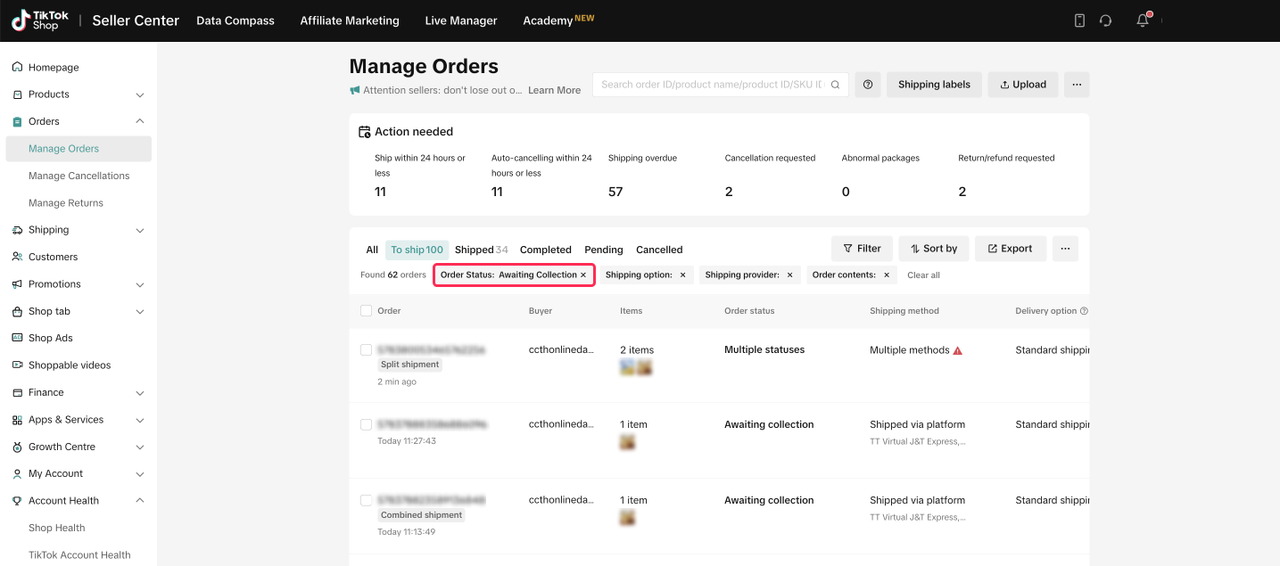Check the Split shipment order checkbox
The image size is (1280, 566).
[366, 350]
